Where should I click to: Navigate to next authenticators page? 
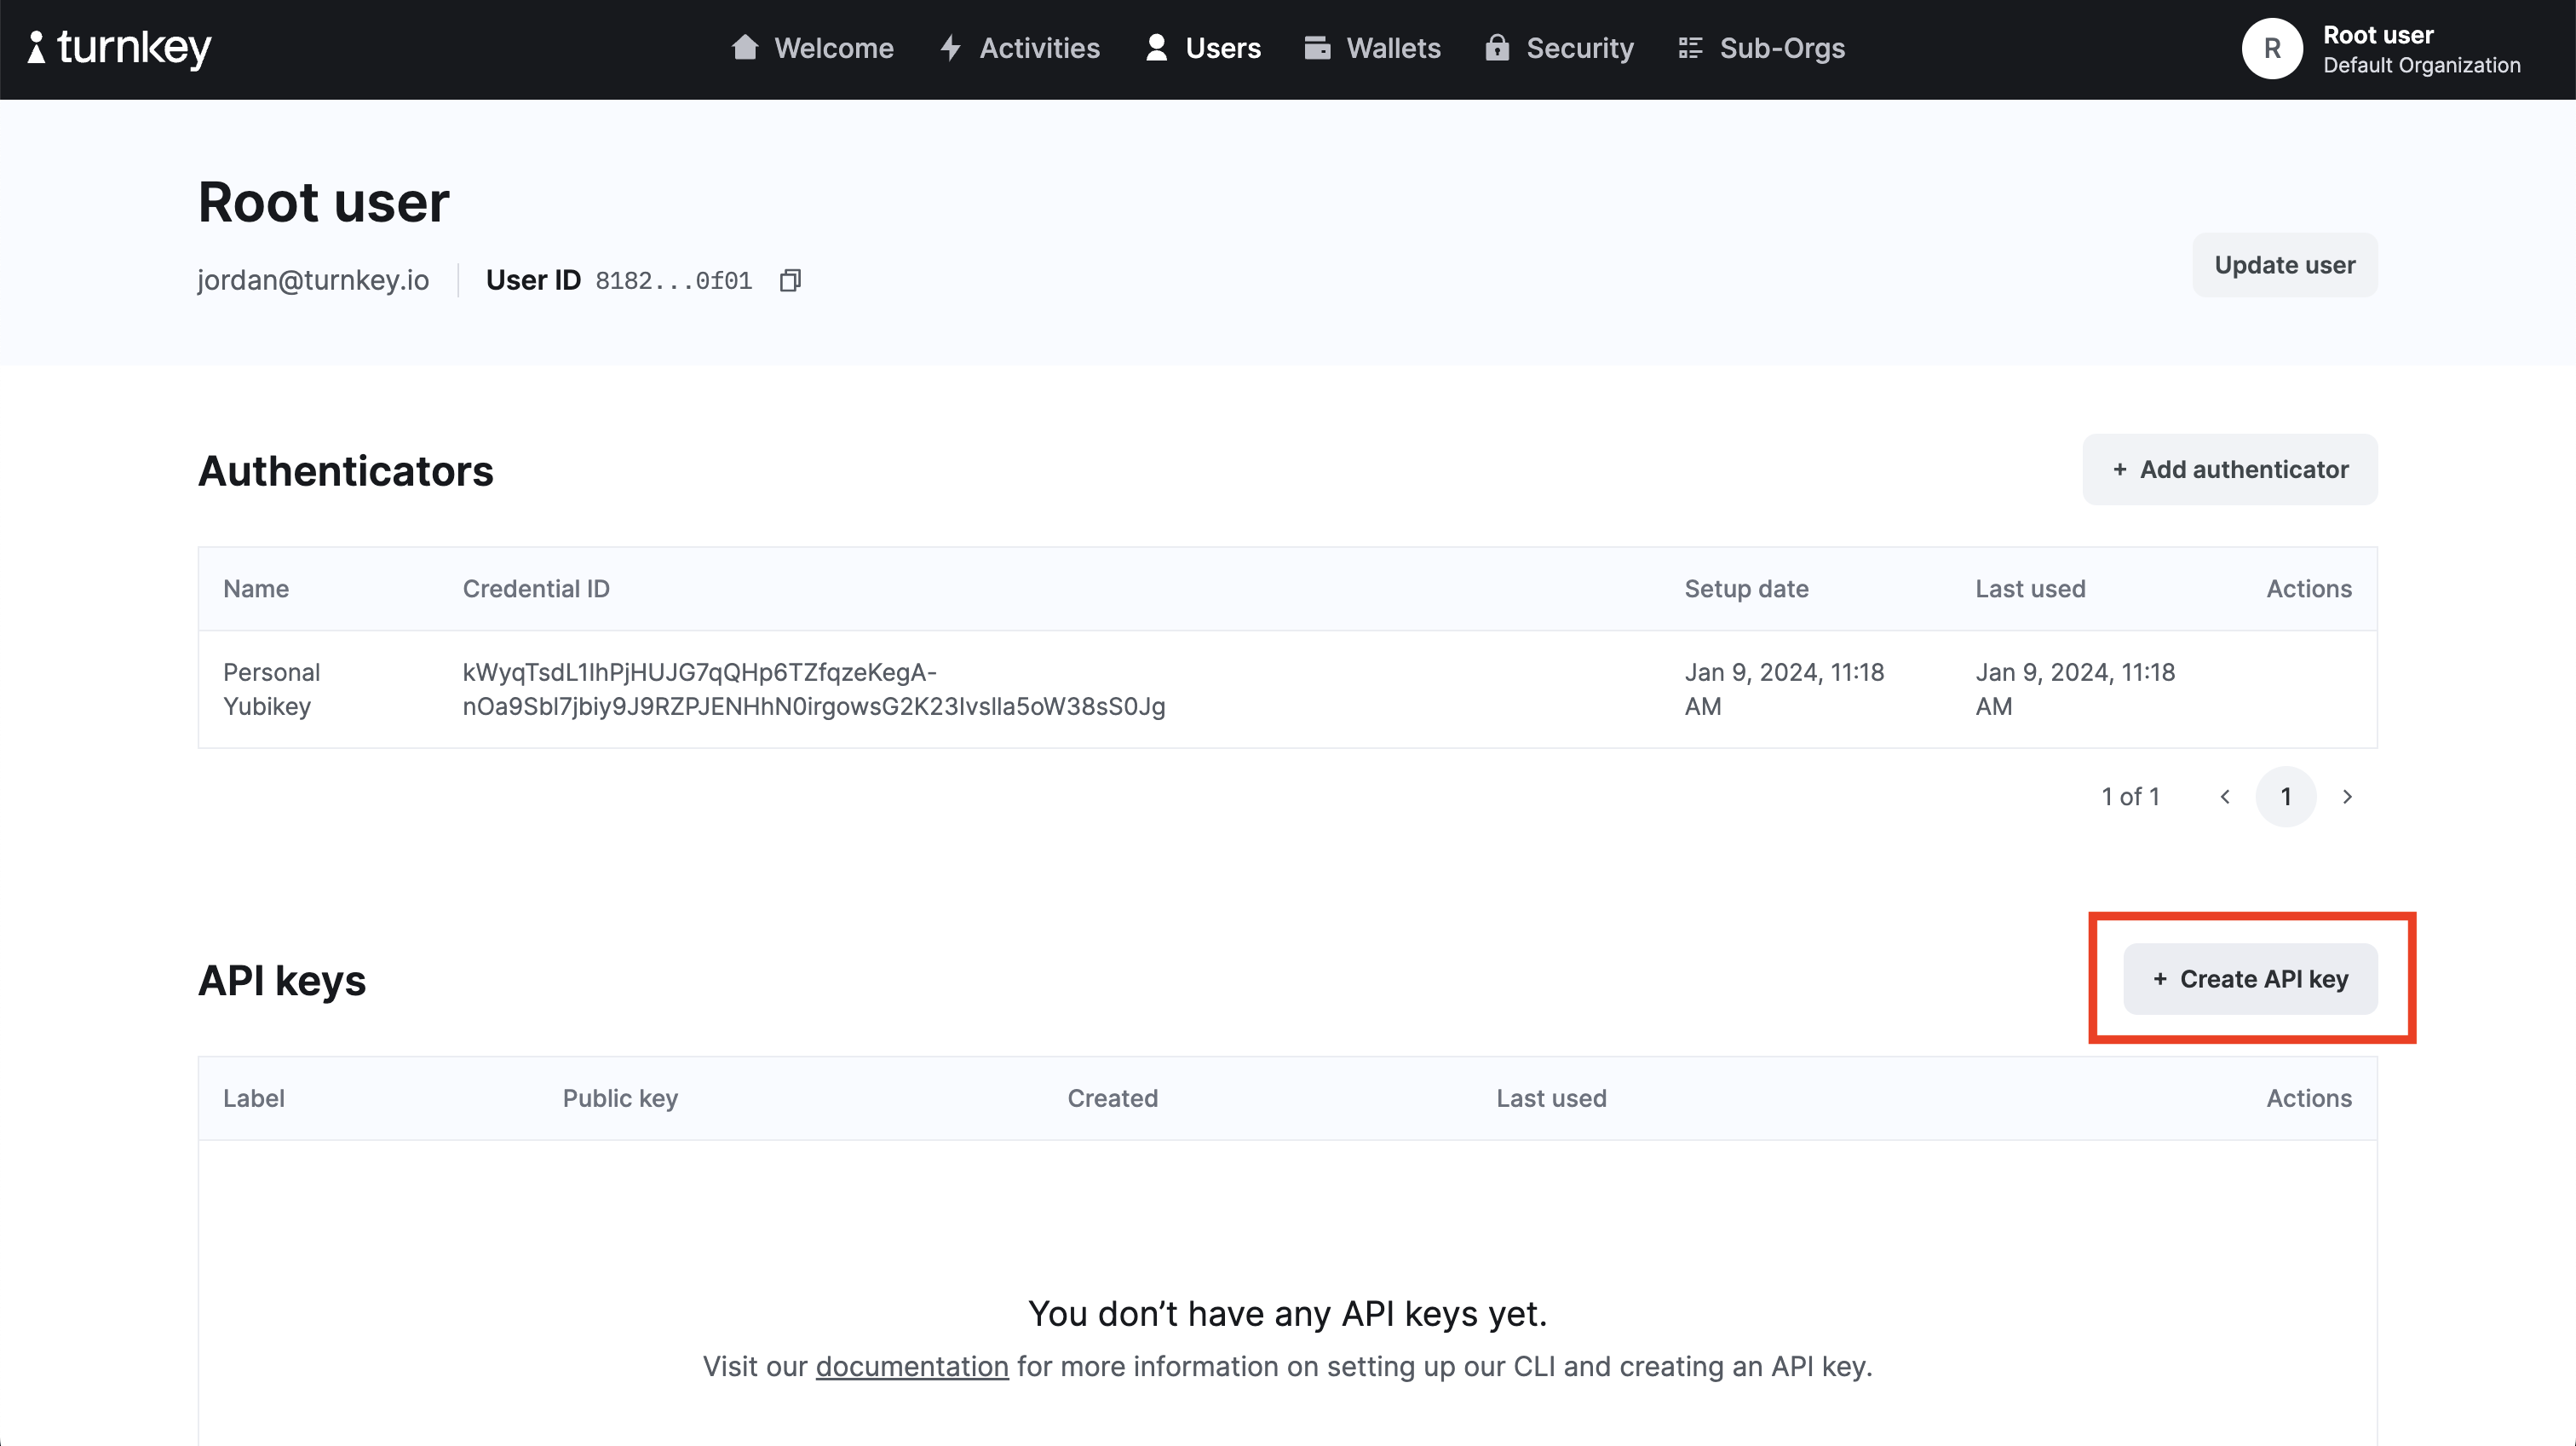coord(2348,795)
